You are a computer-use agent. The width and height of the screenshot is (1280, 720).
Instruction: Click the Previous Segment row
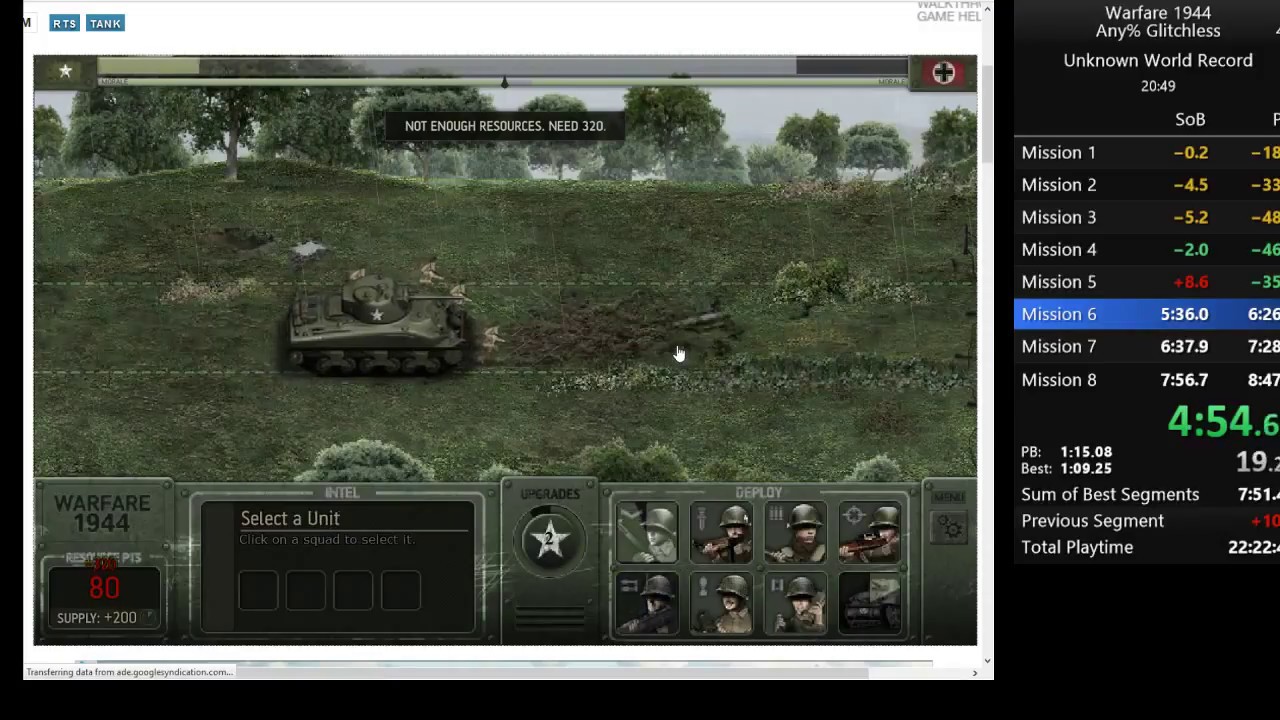(x=1147, y=521)
